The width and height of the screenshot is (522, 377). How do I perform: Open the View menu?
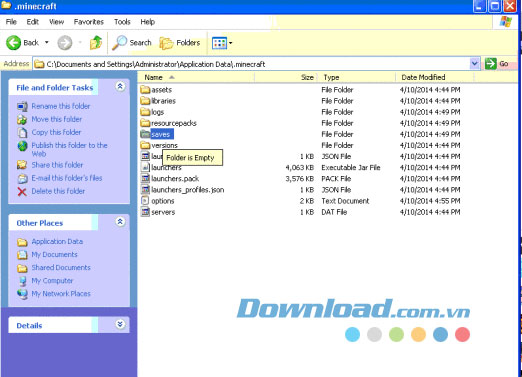tap(56, 22)
